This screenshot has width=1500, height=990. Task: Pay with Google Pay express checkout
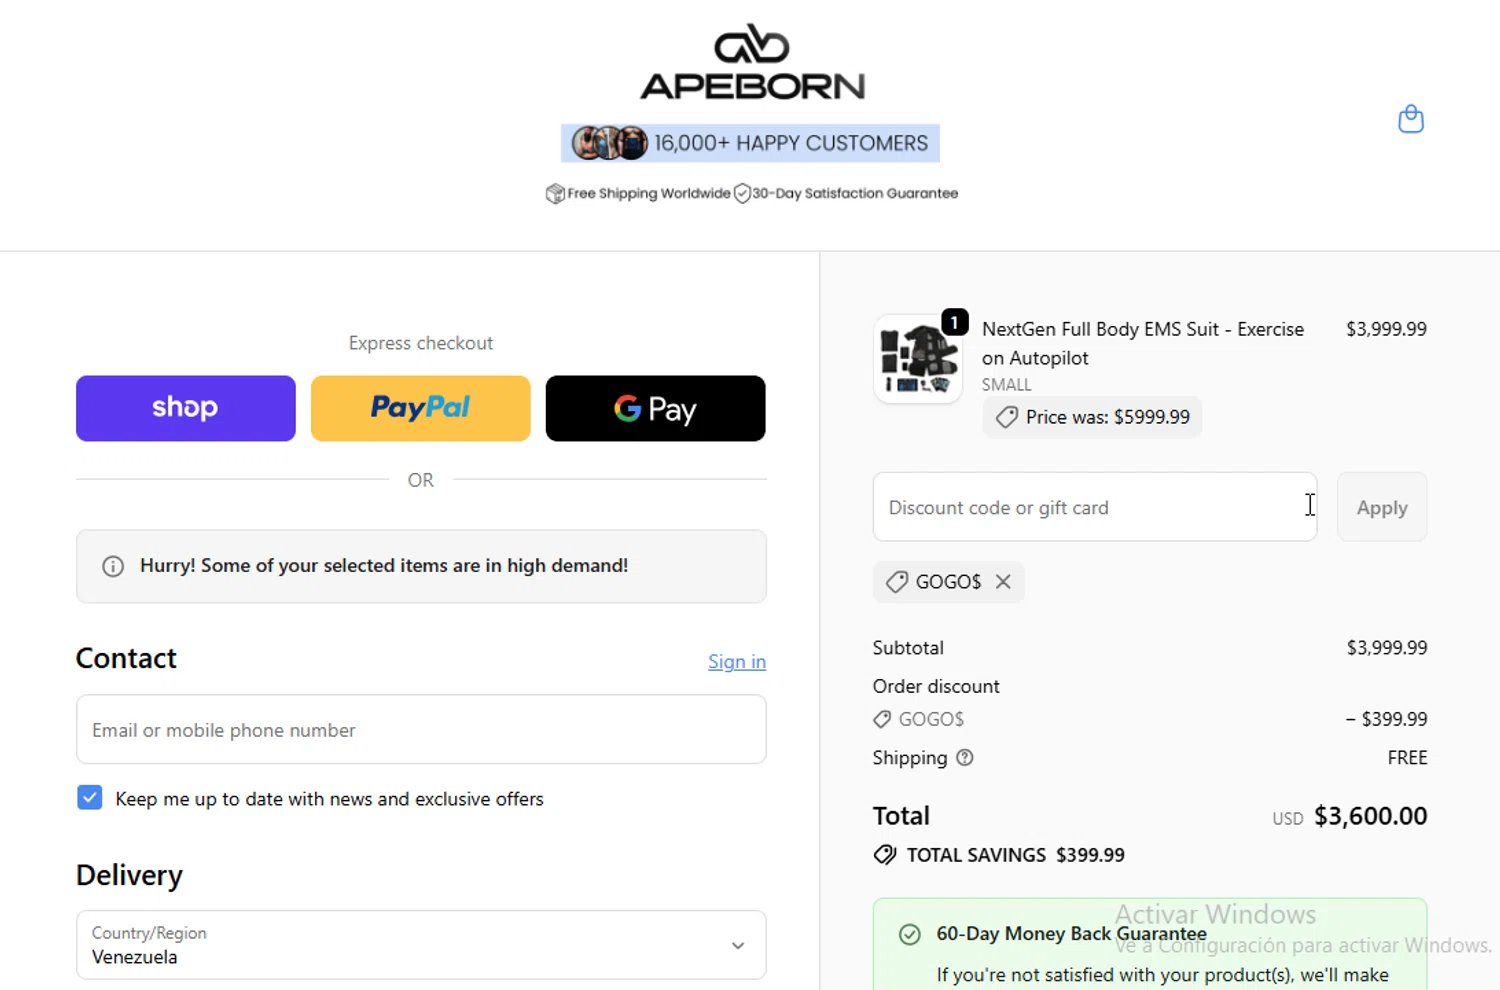pyautogui.click(x=656, y=408)
